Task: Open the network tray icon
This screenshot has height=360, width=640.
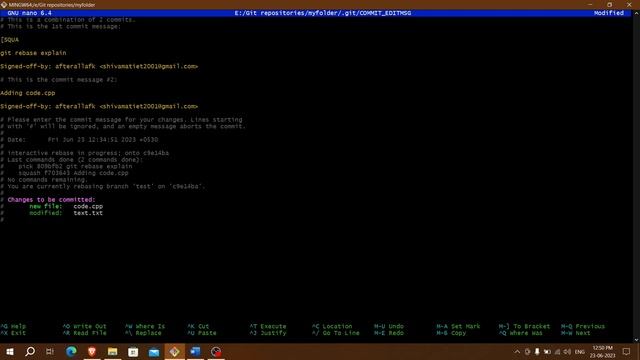Action: point(557,352)
